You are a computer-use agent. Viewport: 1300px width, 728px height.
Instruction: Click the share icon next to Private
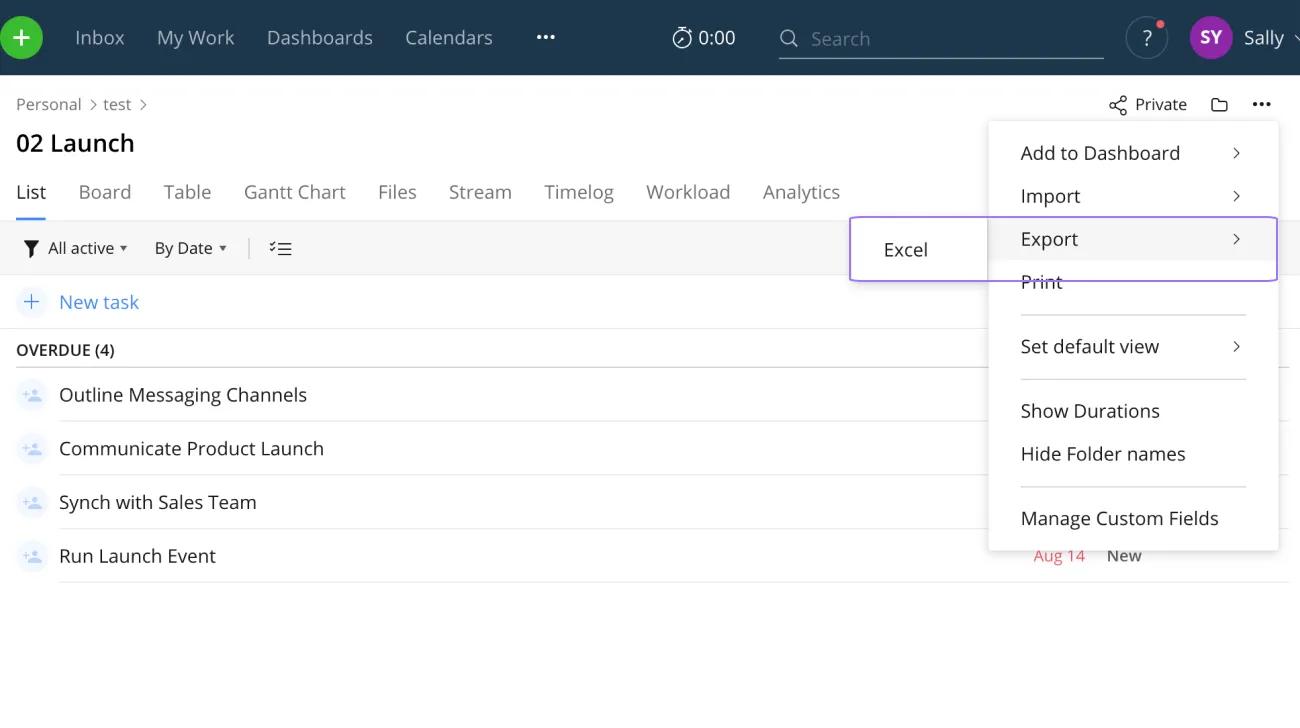[x=1116, y=104]
